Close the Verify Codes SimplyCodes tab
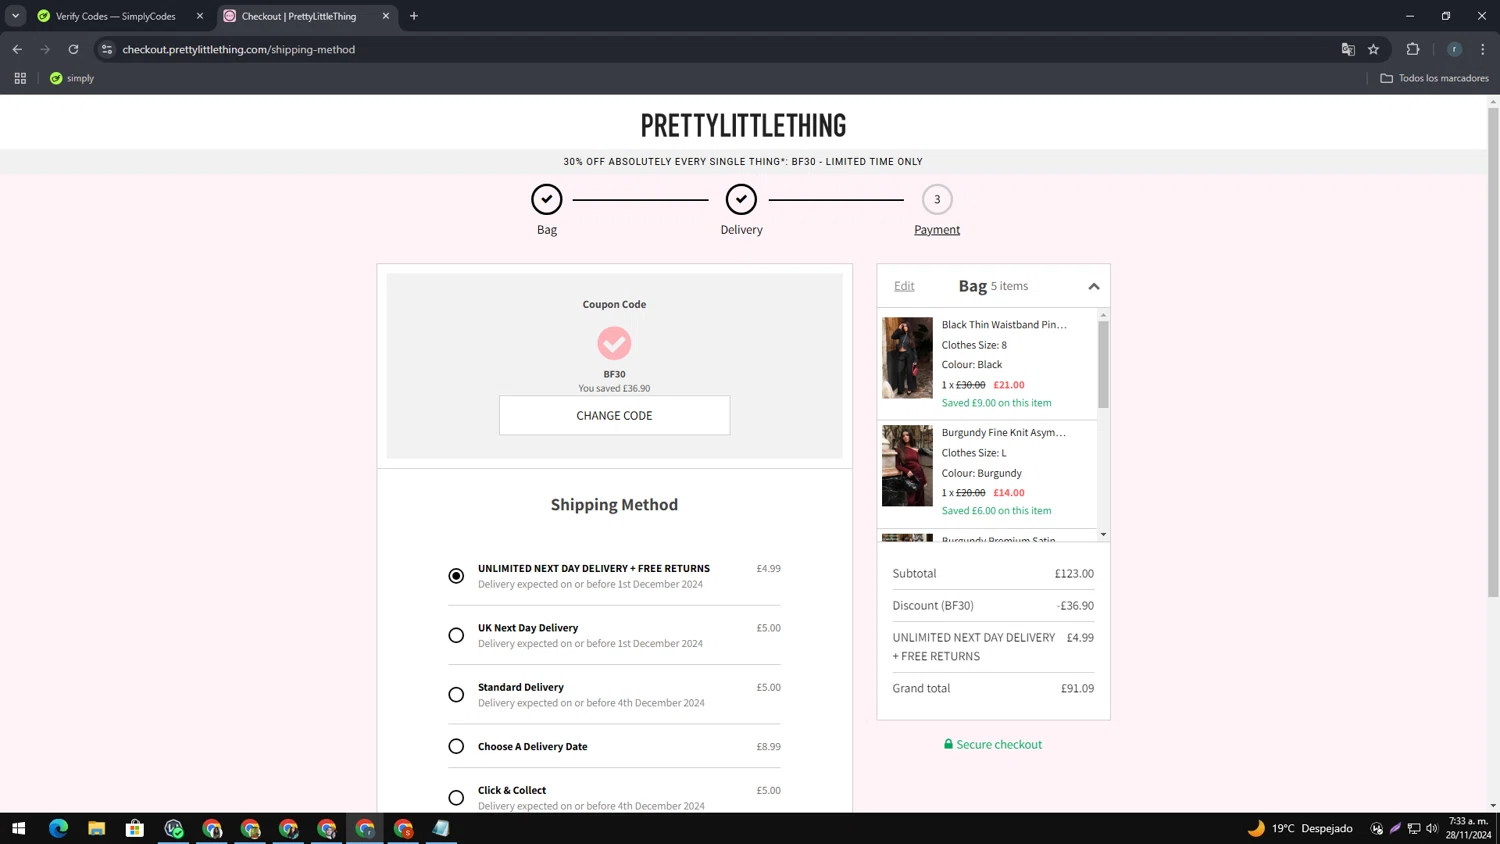This screenshot has width=1500, height=844. (x=200, y=16)
